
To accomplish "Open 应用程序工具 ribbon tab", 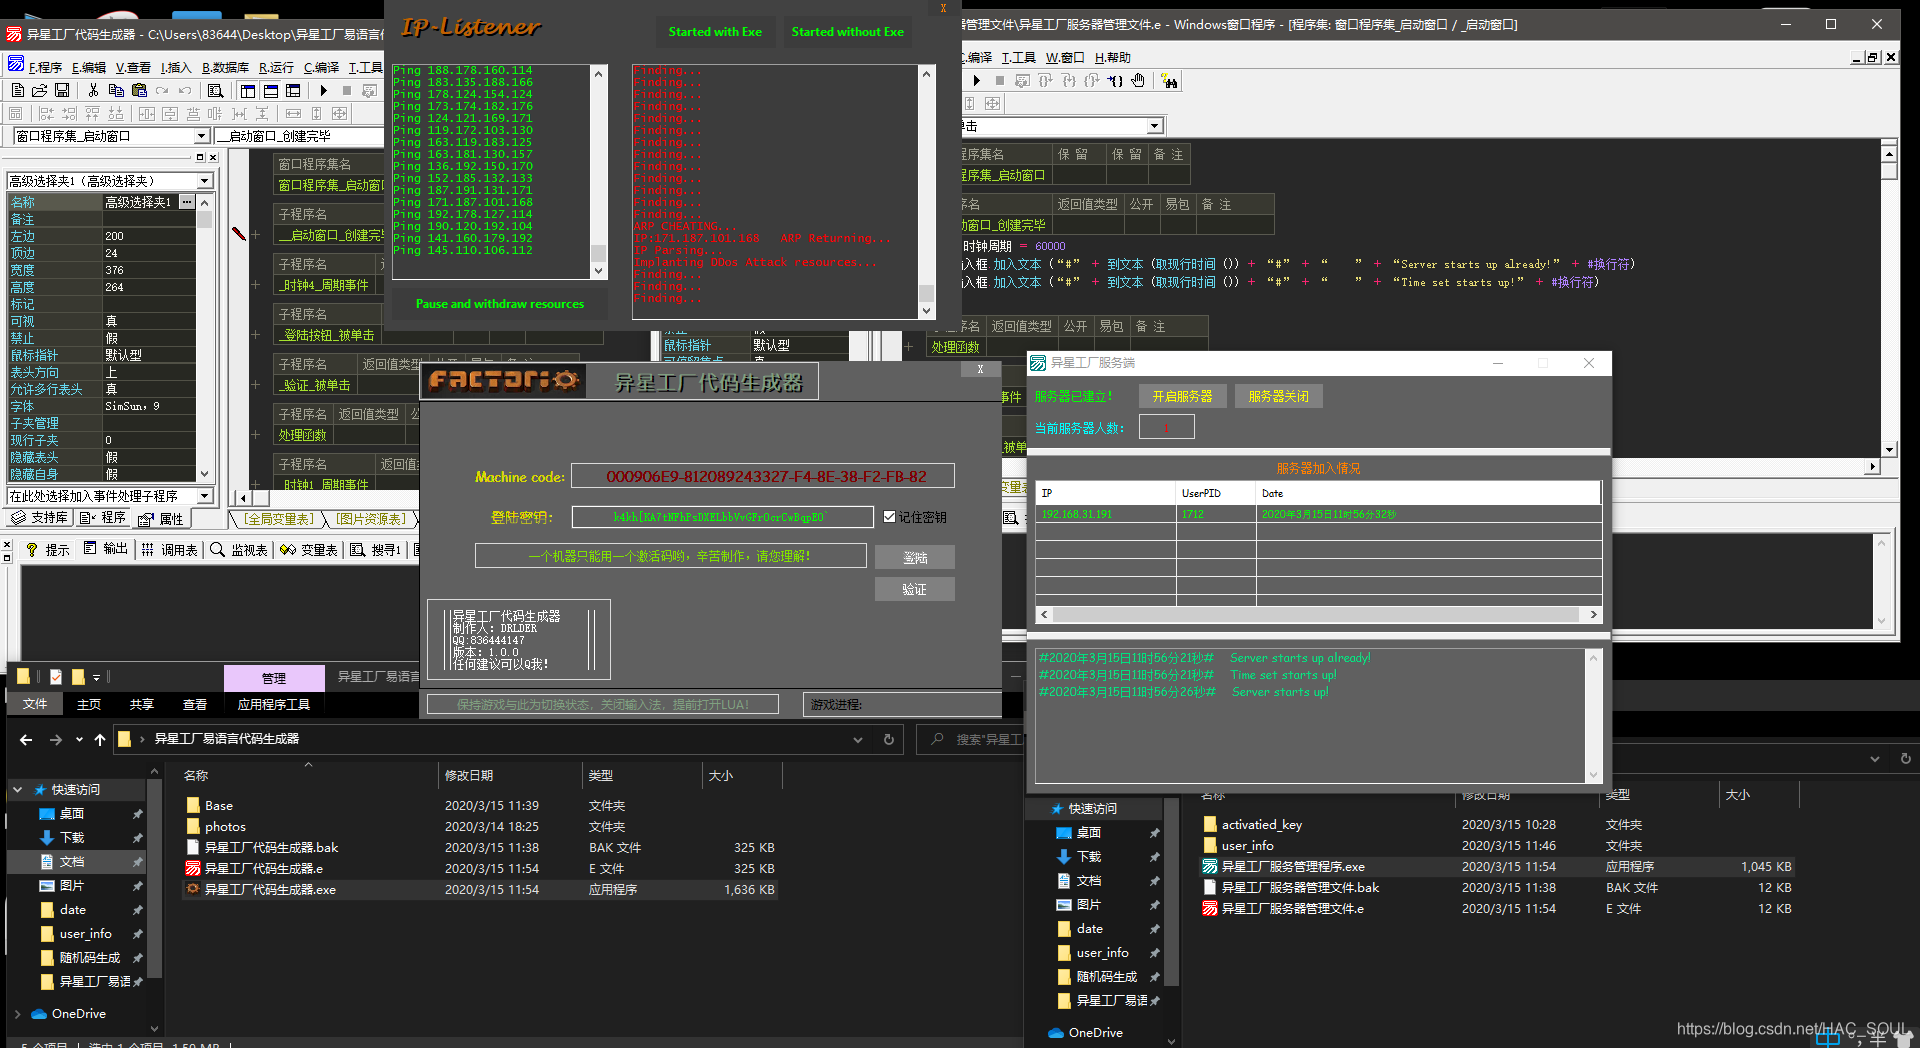I will coord(273,704).
